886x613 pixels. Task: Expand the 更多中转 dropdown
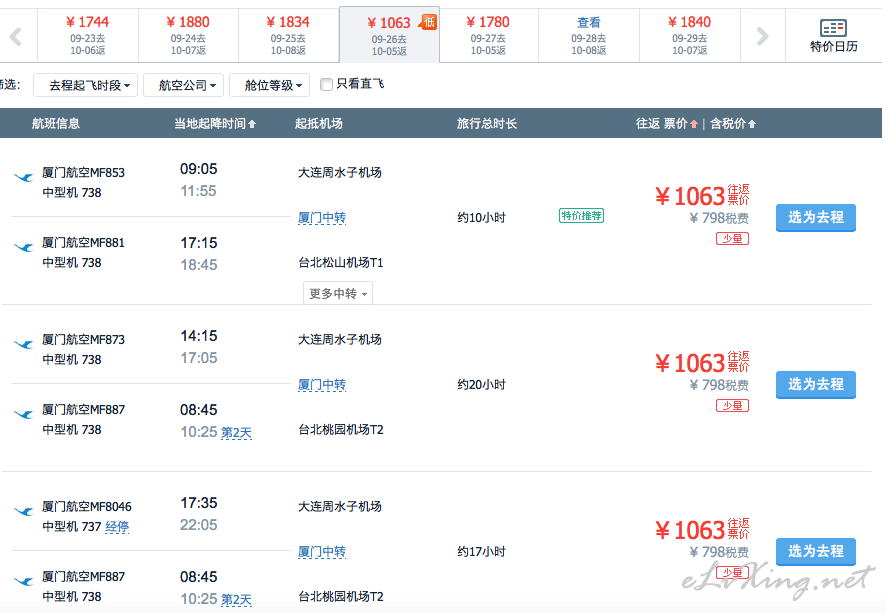click(338, 294)
